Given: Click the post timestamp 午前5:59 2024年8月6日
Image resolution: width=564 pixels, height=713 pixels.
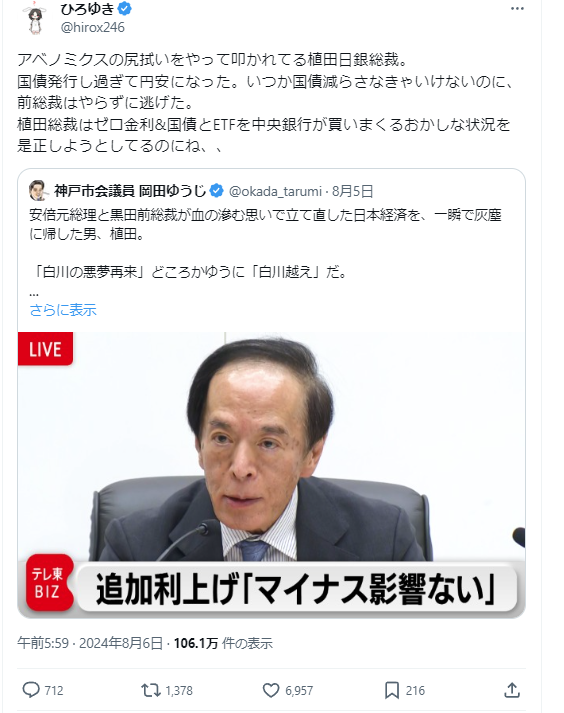Looking at the screenshot, I should [90, 643].
